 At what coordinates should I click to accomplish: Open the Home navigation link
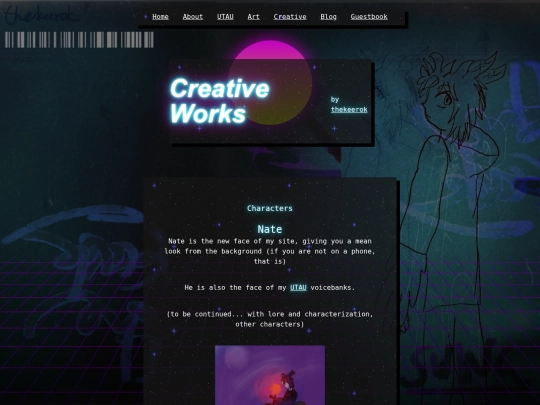click(x=160, y=17)
